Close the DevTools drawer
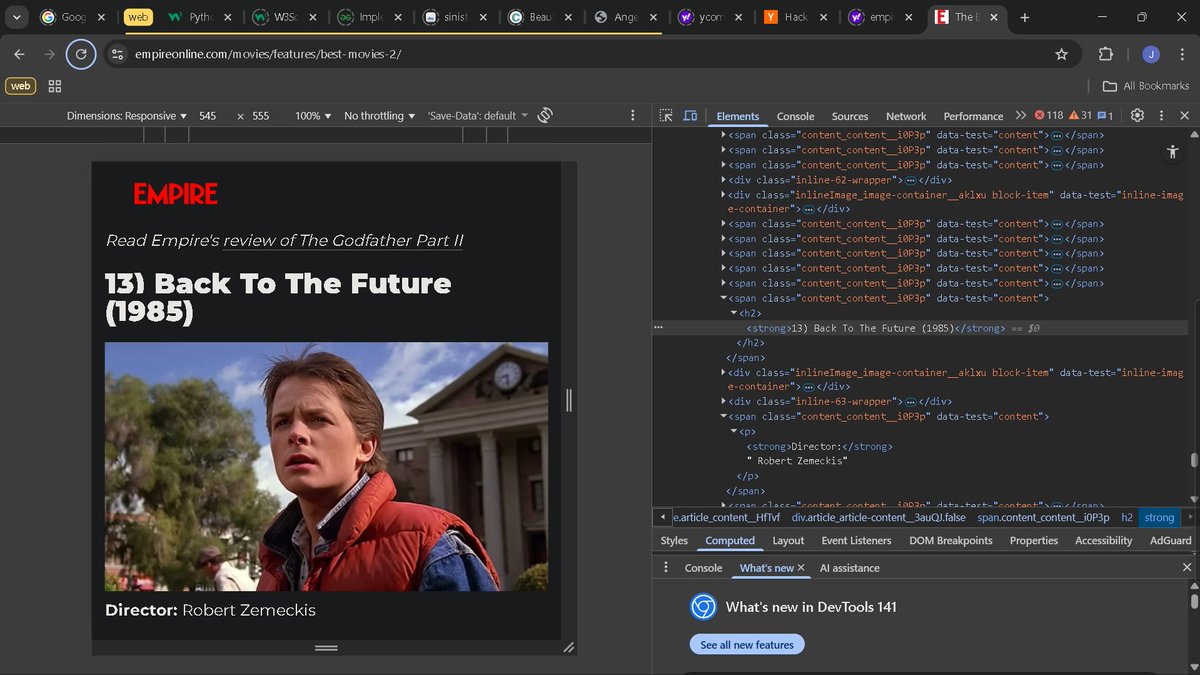The image size is (1200, 675). tap(1187, 567)
